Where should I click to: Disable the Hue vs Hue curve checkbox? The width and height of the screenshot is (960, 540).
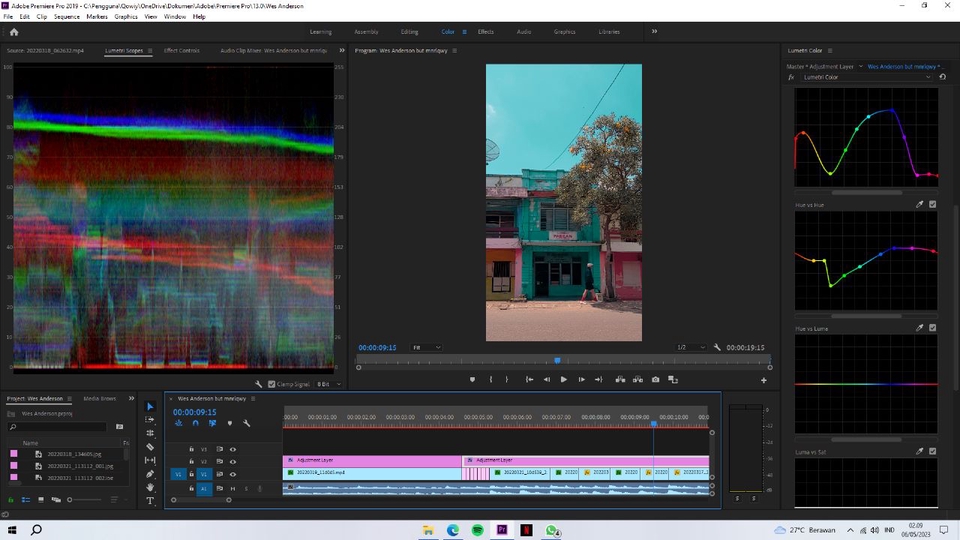point(933,204)
